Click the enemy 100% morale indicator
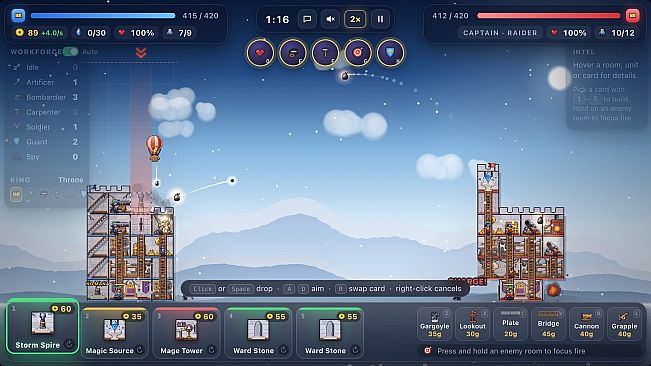The width and height of the screenshot is (651, 366). click(x=568, y=33)
